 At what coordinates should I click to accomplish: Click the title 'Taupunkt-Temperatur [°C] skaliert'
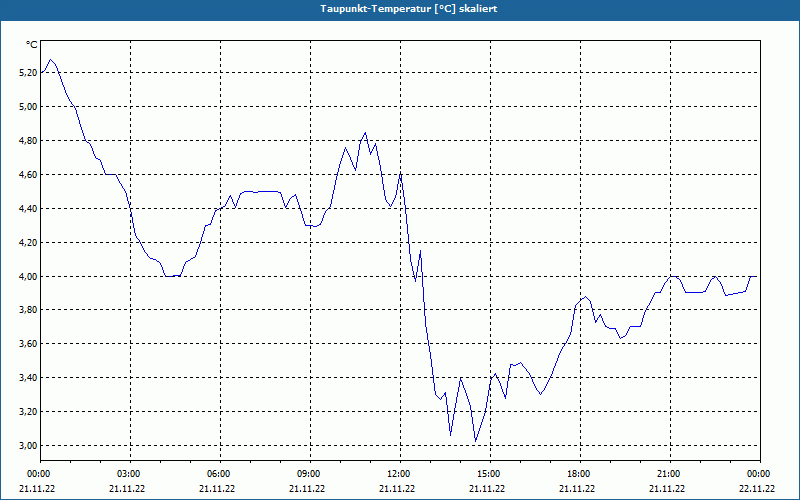[409, 9]
